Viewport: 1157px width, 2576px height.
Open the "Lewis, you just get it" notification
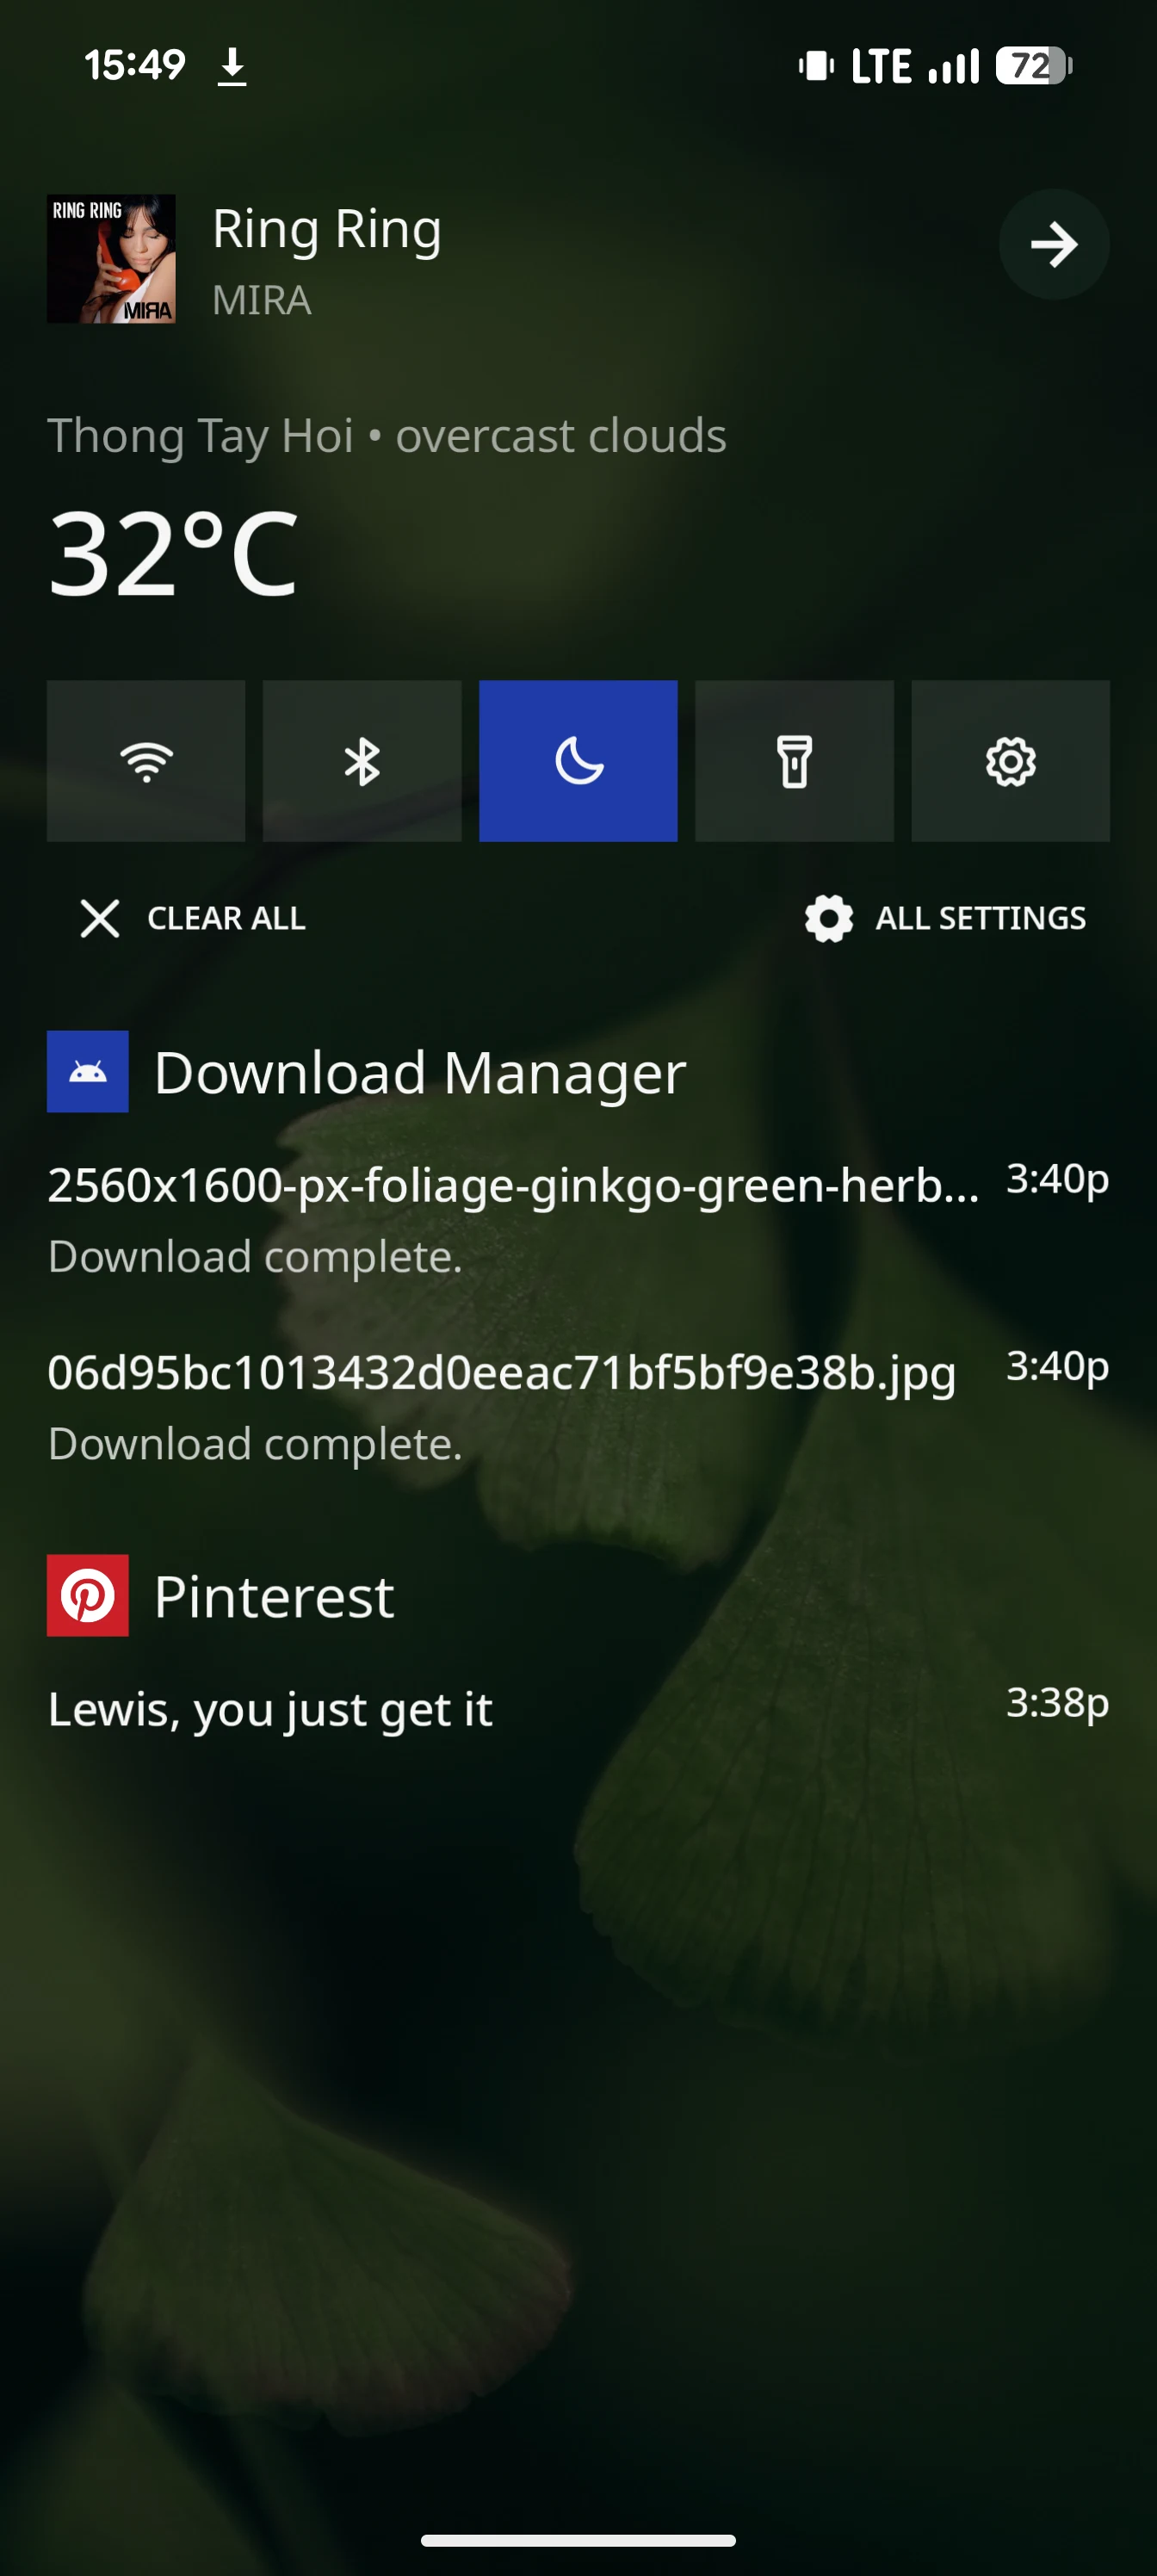point(578,1709)
